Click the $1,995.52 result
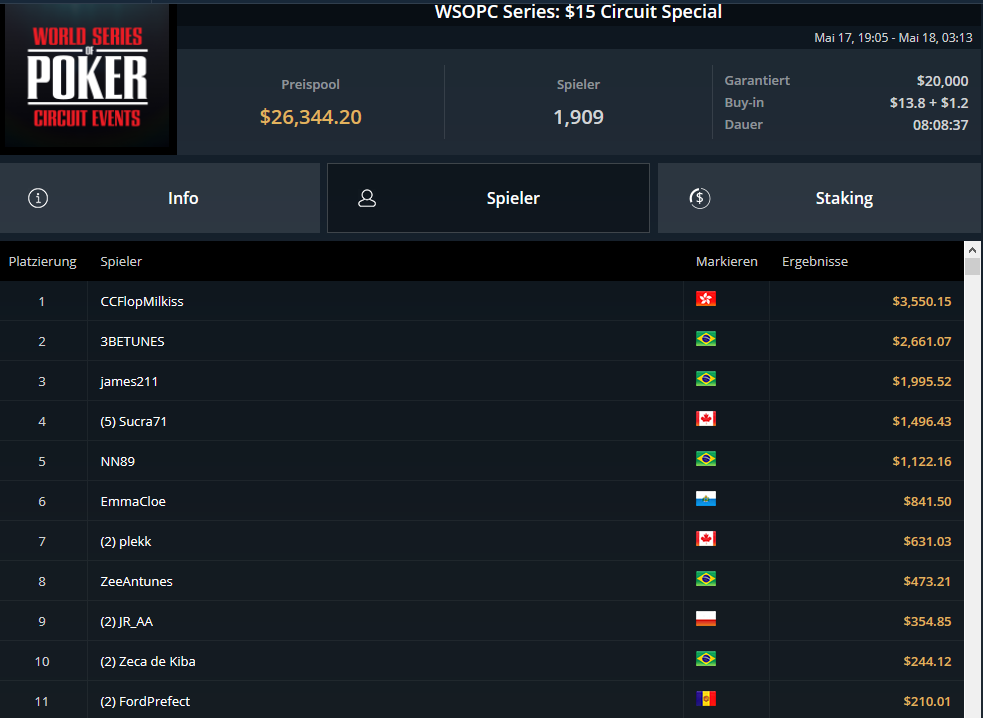Viewport: 983px width, 718px height. coord(922,381)
